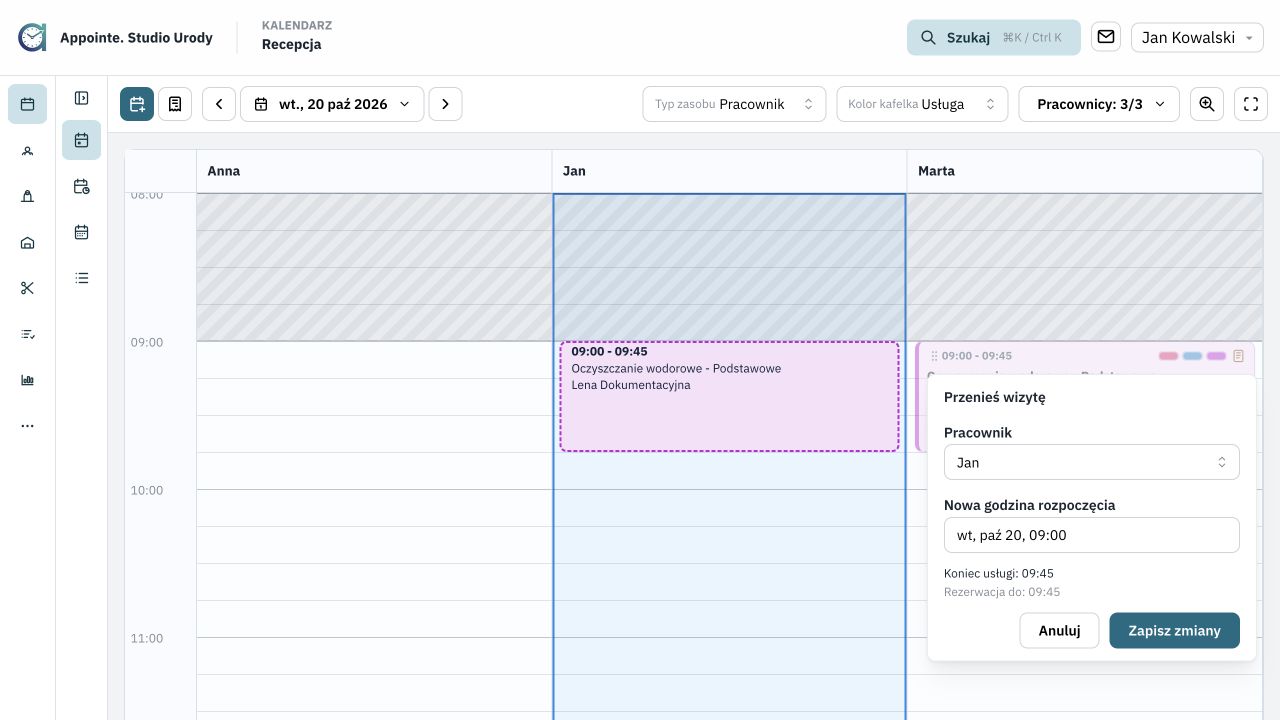This screenshot has width=1280, height=720.
Task: Click the Anna column header
Action: [x=374, y=171]
